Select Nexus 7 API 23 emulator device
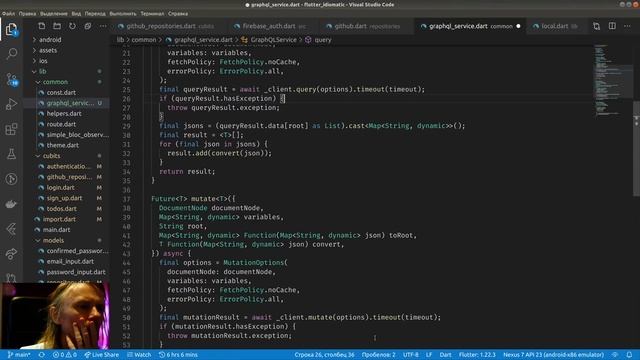The height and width of the screenshot is (360, 640). [553, 355]
